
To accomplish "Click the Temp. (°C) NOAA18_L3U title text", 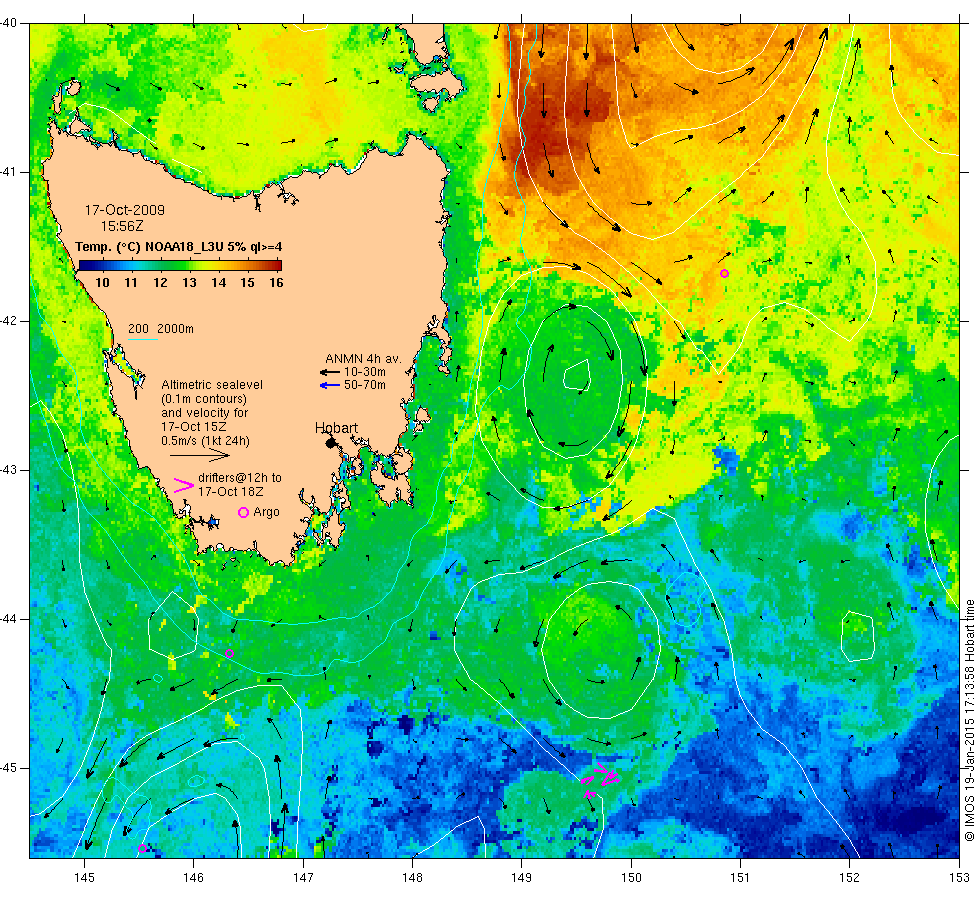I will pyautogui.click(x=179, y=247).
